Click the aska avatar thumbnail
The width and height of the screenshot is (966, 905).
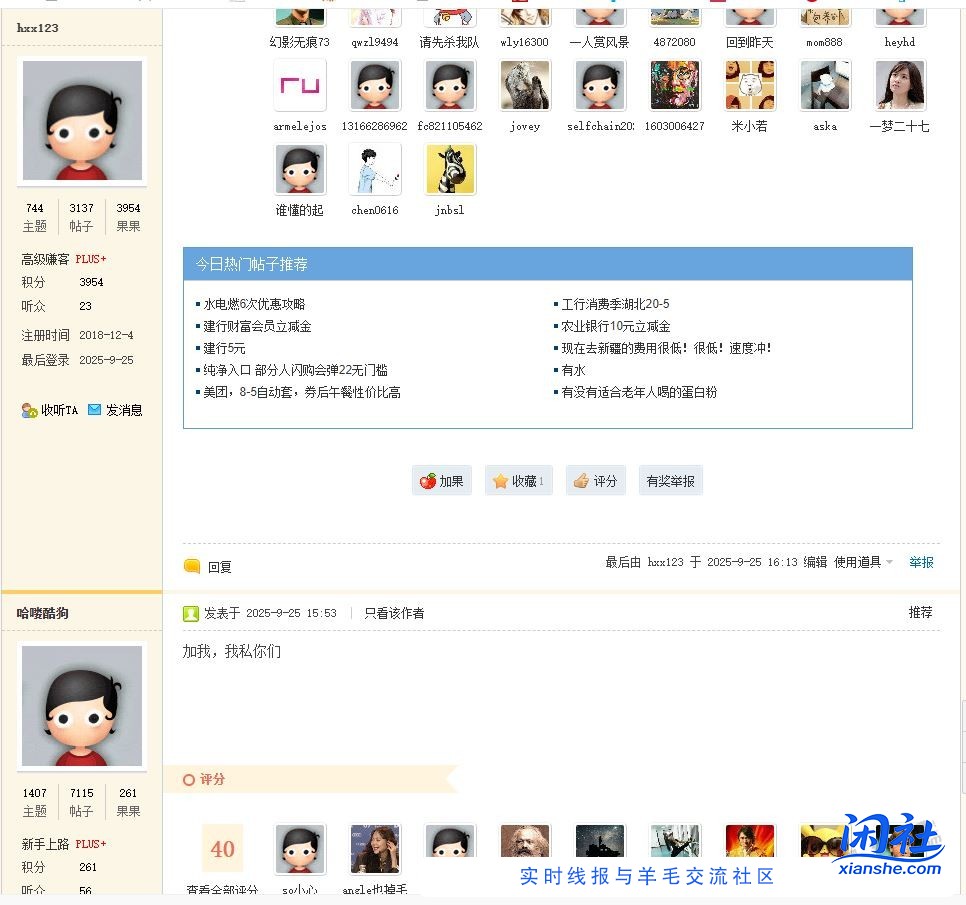click(824, 85)
